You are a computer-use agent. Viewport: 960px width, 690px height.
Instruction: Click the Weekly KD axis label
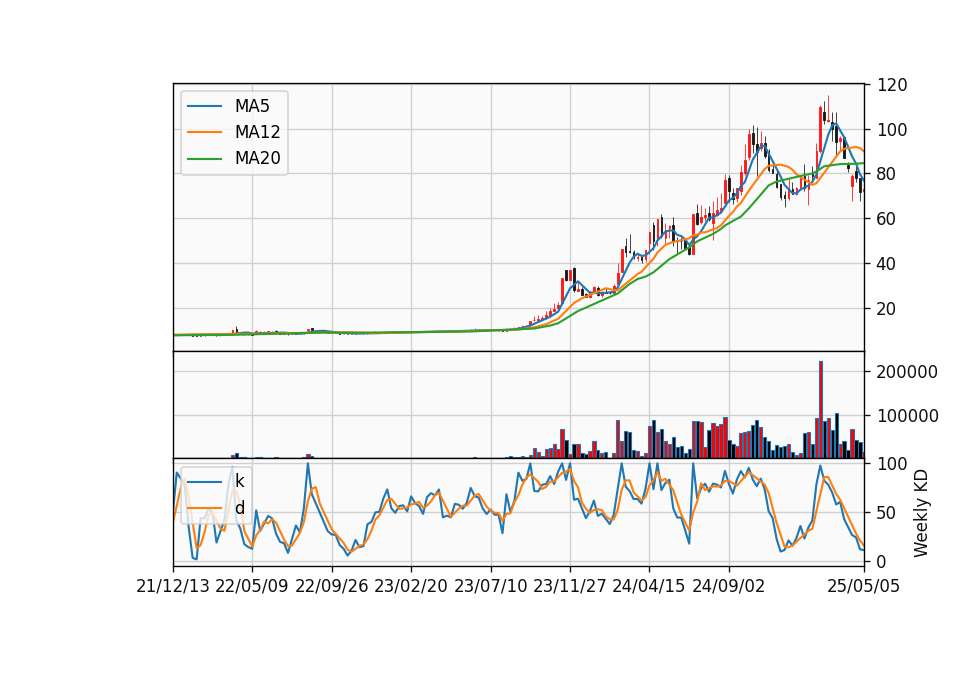920,514
